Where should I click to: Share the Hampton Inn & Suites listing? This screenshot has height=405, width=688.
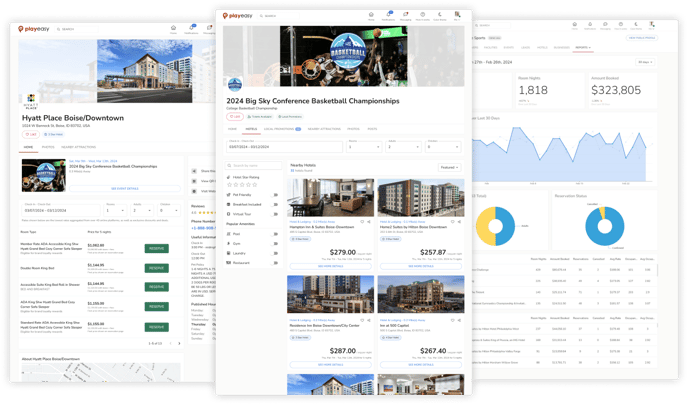pyautogui.click(x=369, y=222)
